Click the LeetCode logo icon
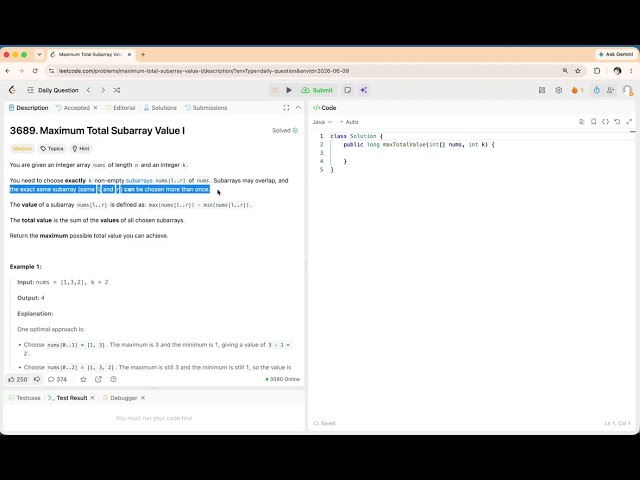640x480 pixels. pyautogui.click(x=12, y=90)
